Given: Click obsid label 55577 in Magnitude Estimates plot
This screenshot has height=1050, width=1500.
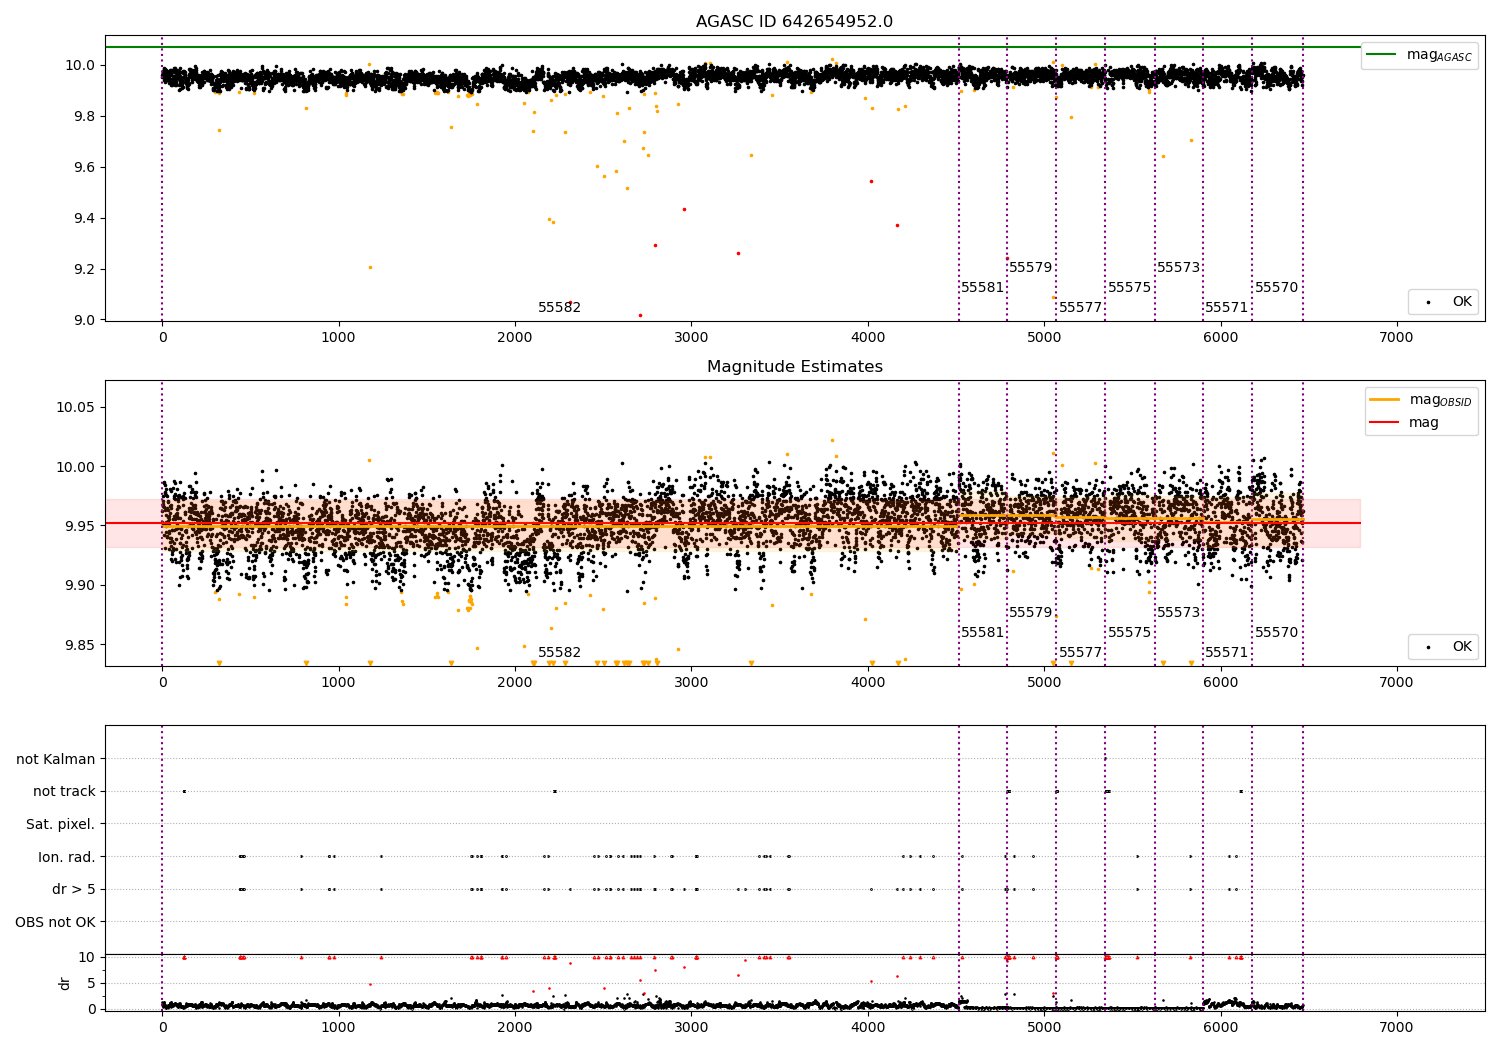Looking at the screenshot, I should [x=1080, y=653].
